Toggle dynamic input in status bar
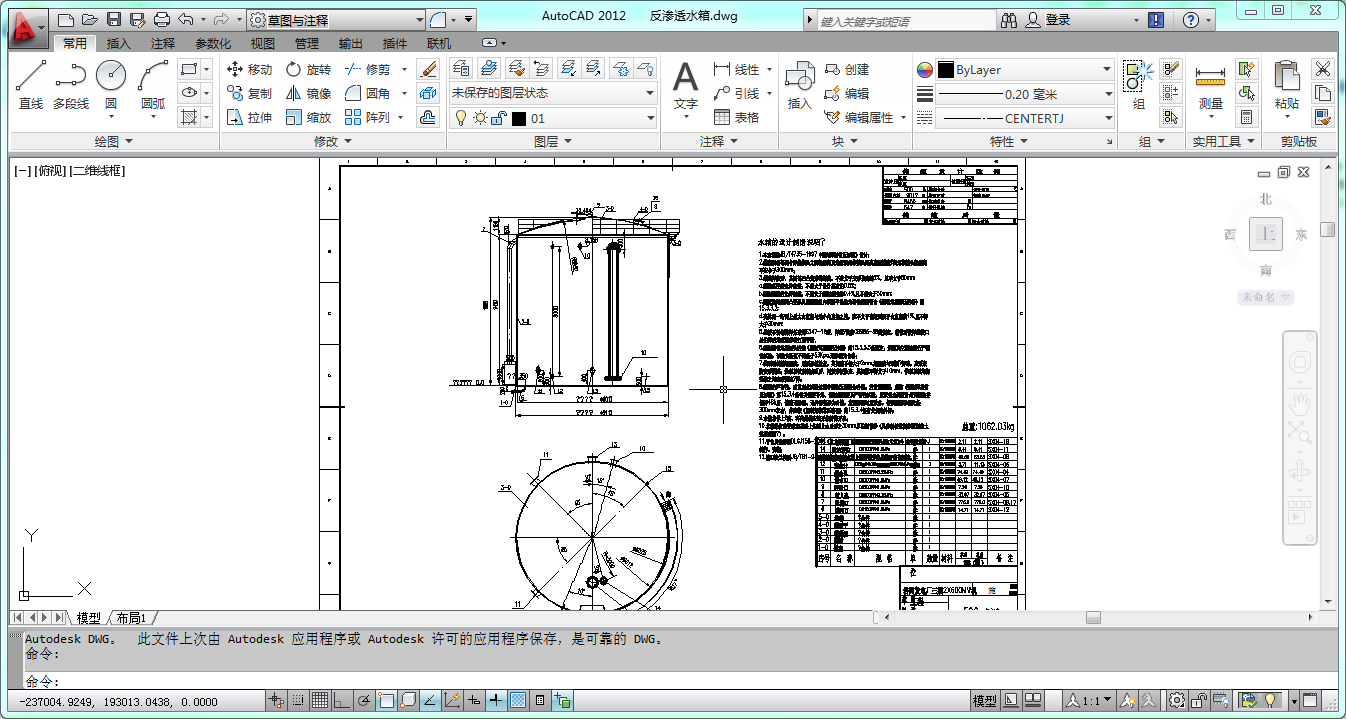This screenshot has height=719, width=1346. point(474,701)
